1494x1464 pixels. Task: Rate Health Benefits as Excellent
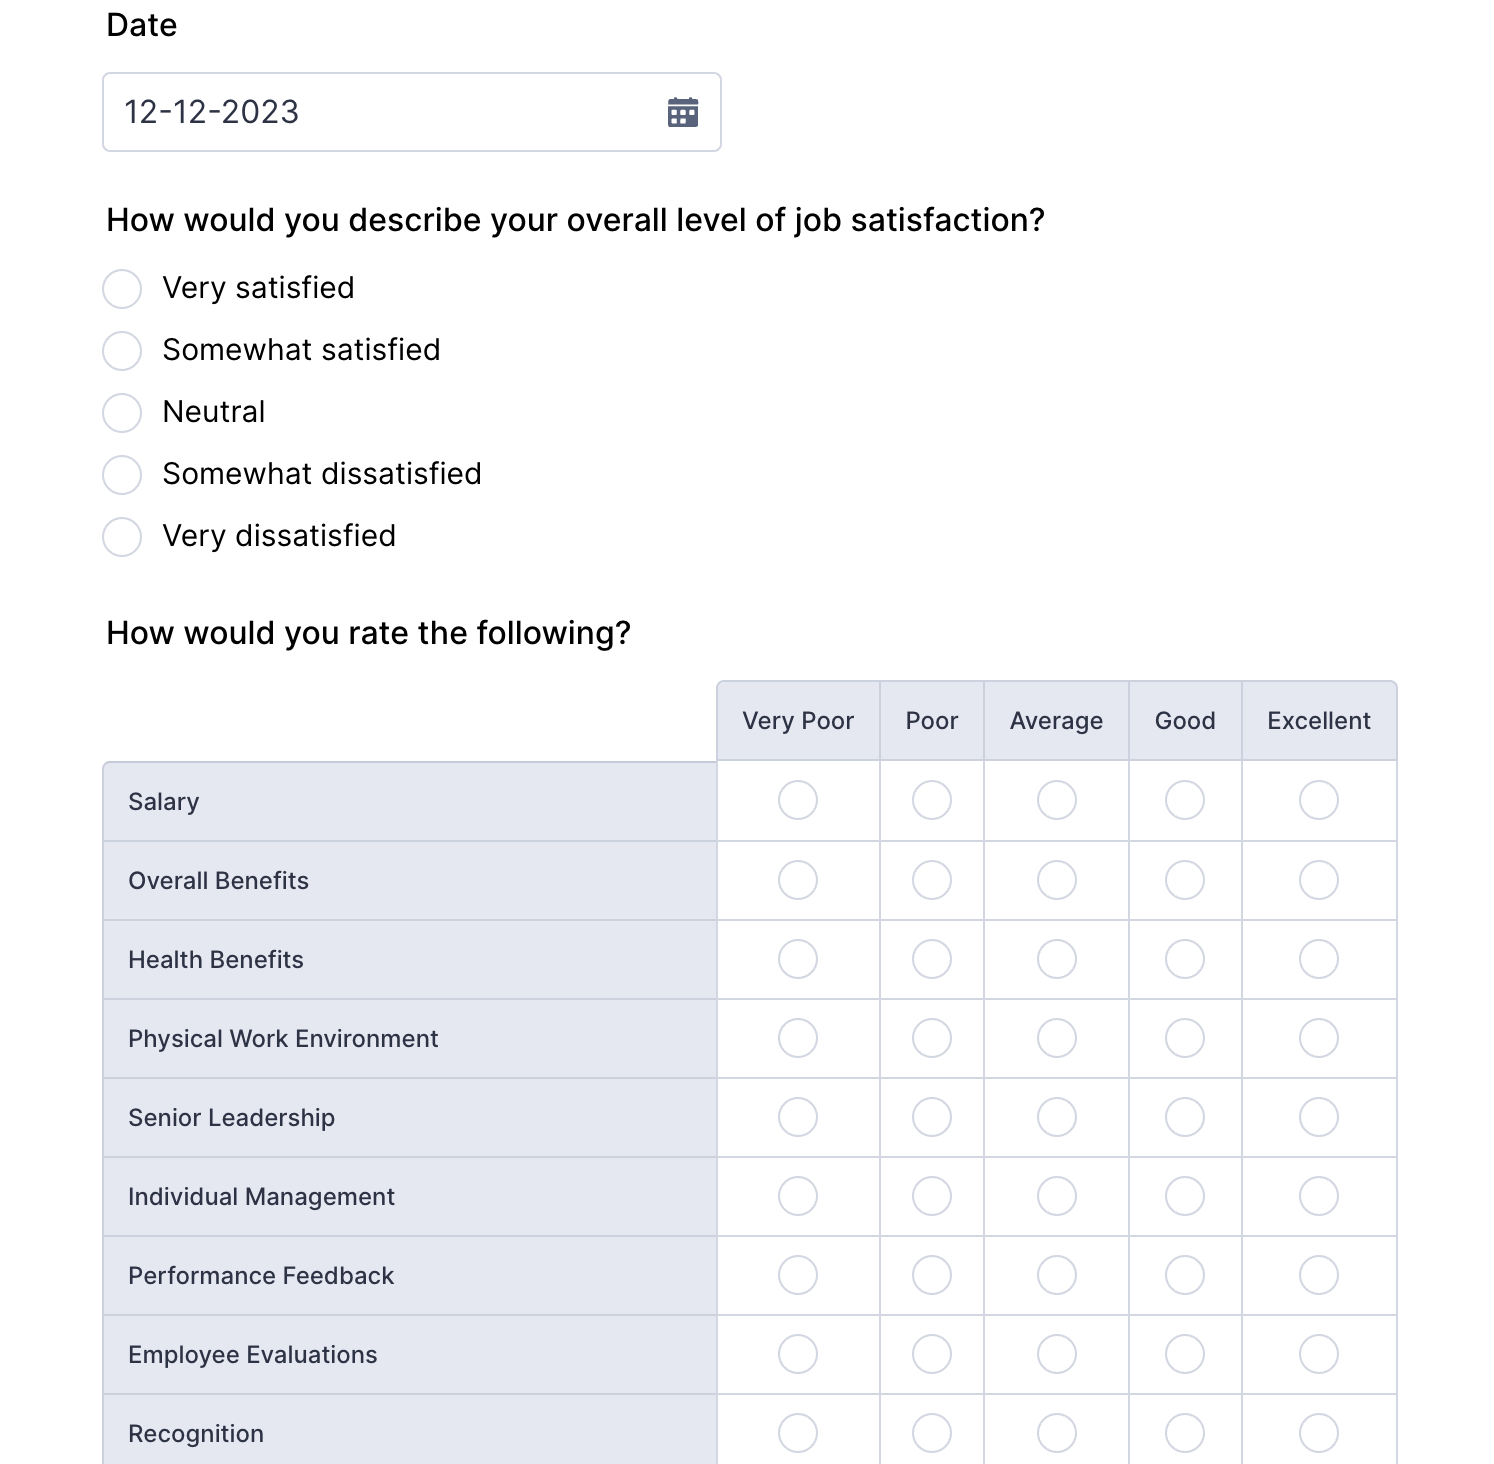[x=1318, y=959]
